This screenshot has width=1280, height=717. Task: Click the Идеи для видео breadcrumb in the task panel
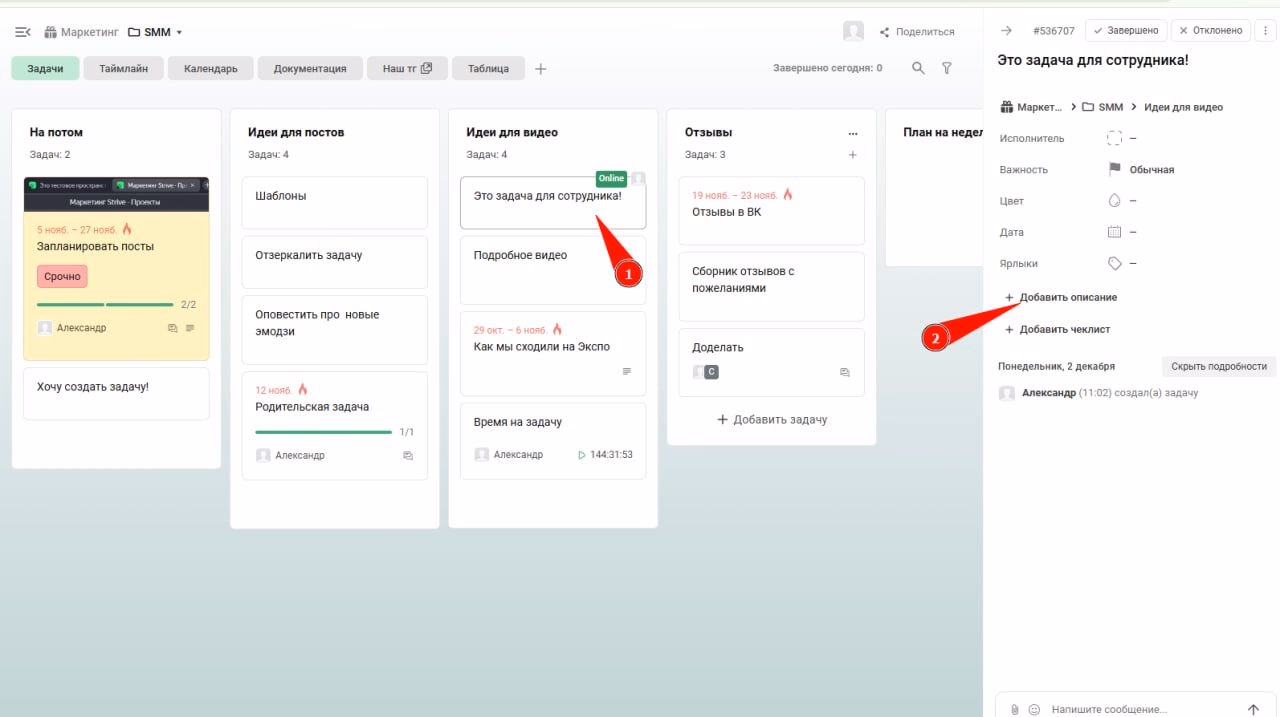pyautogui.click(x=1183, y=107)
